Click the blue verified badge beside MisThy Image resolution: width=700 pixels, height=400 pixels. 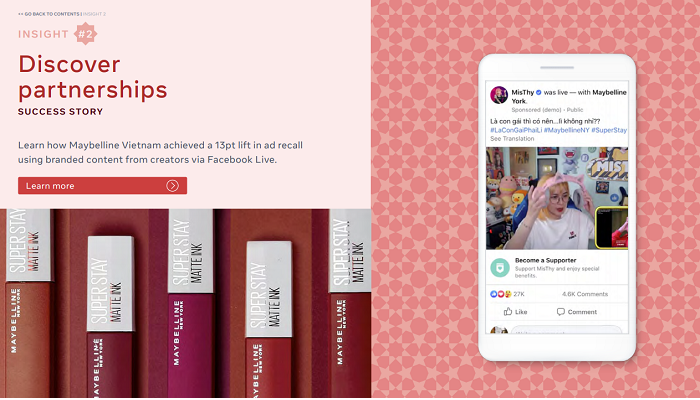coord(538,92)
